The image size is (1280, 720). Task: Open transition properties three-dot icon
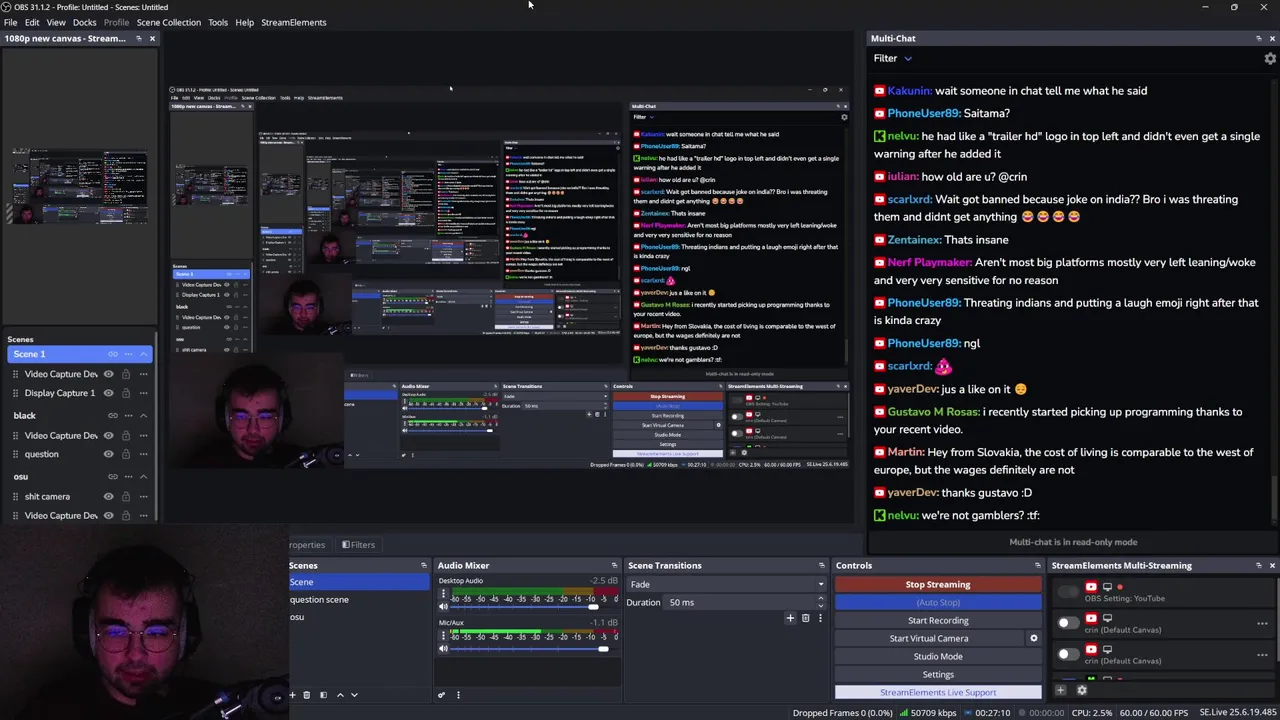point(820,618)
